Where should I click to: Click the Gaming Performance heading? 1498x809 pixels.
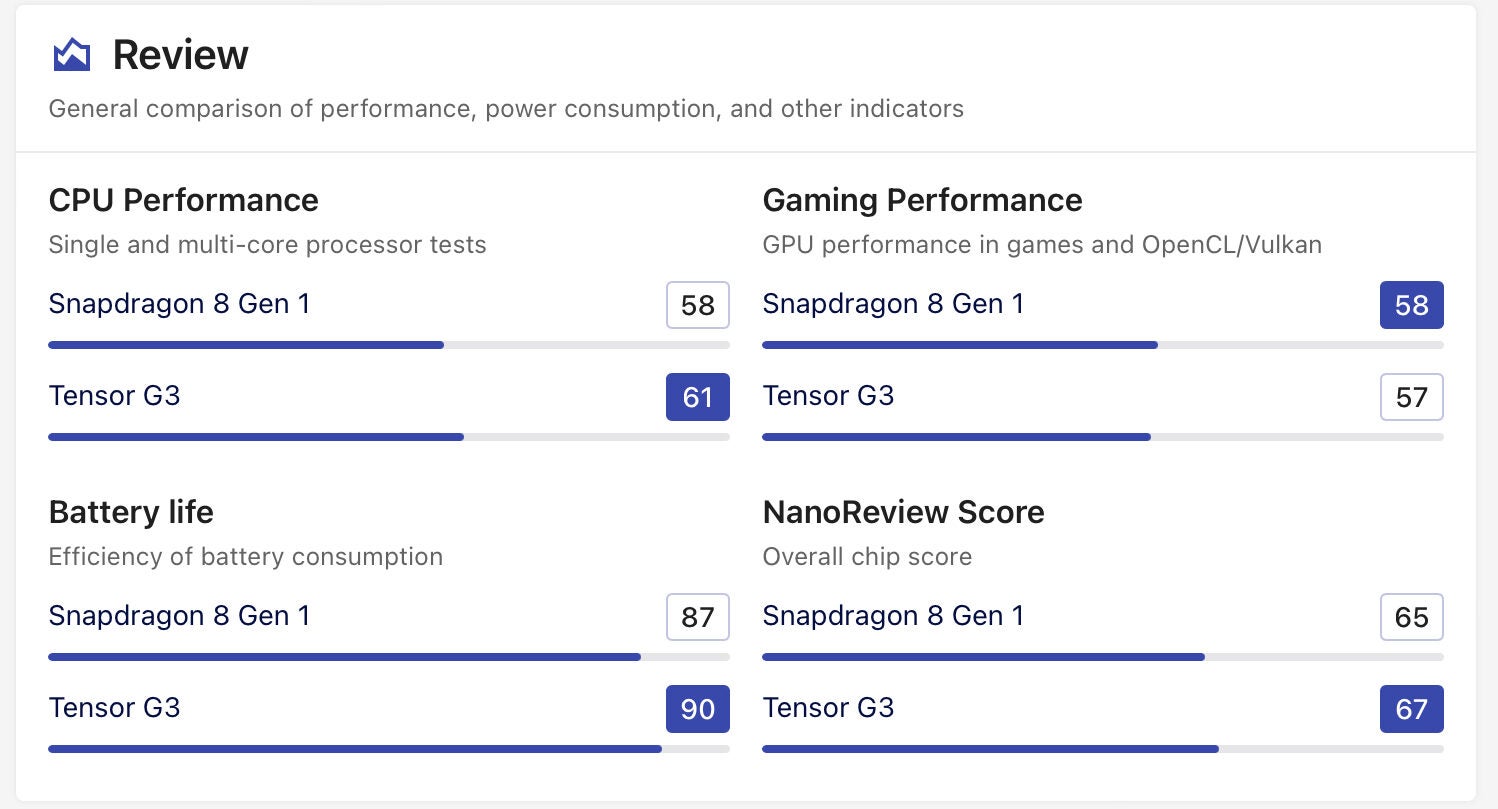click(922, 200)
